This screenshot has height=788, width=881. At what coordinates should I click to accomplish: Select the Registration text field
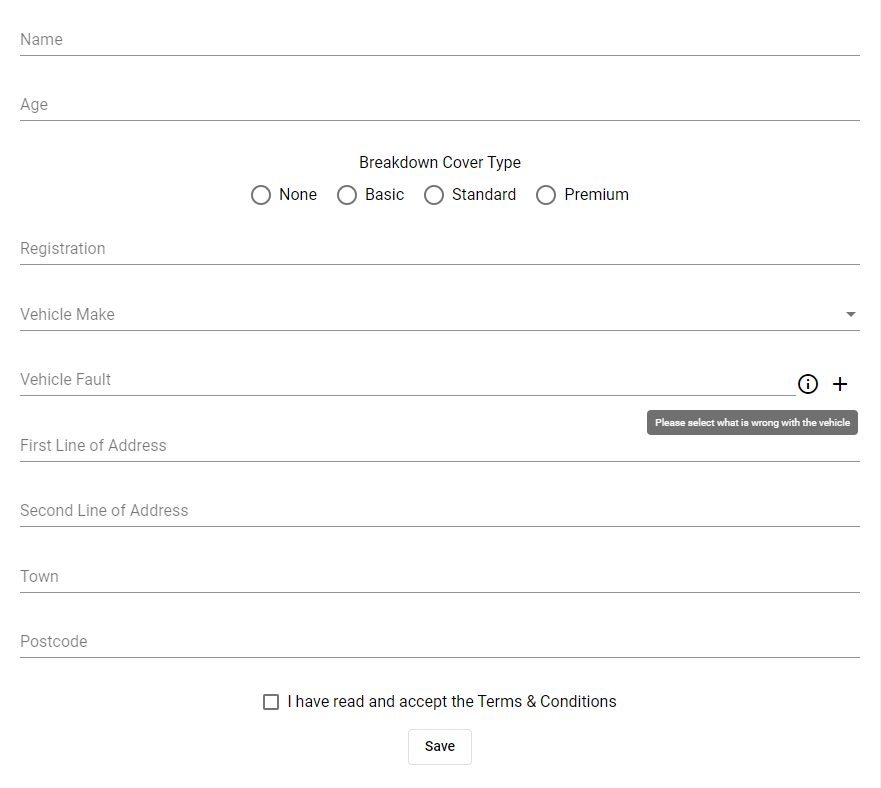click(x=440, y=248)
